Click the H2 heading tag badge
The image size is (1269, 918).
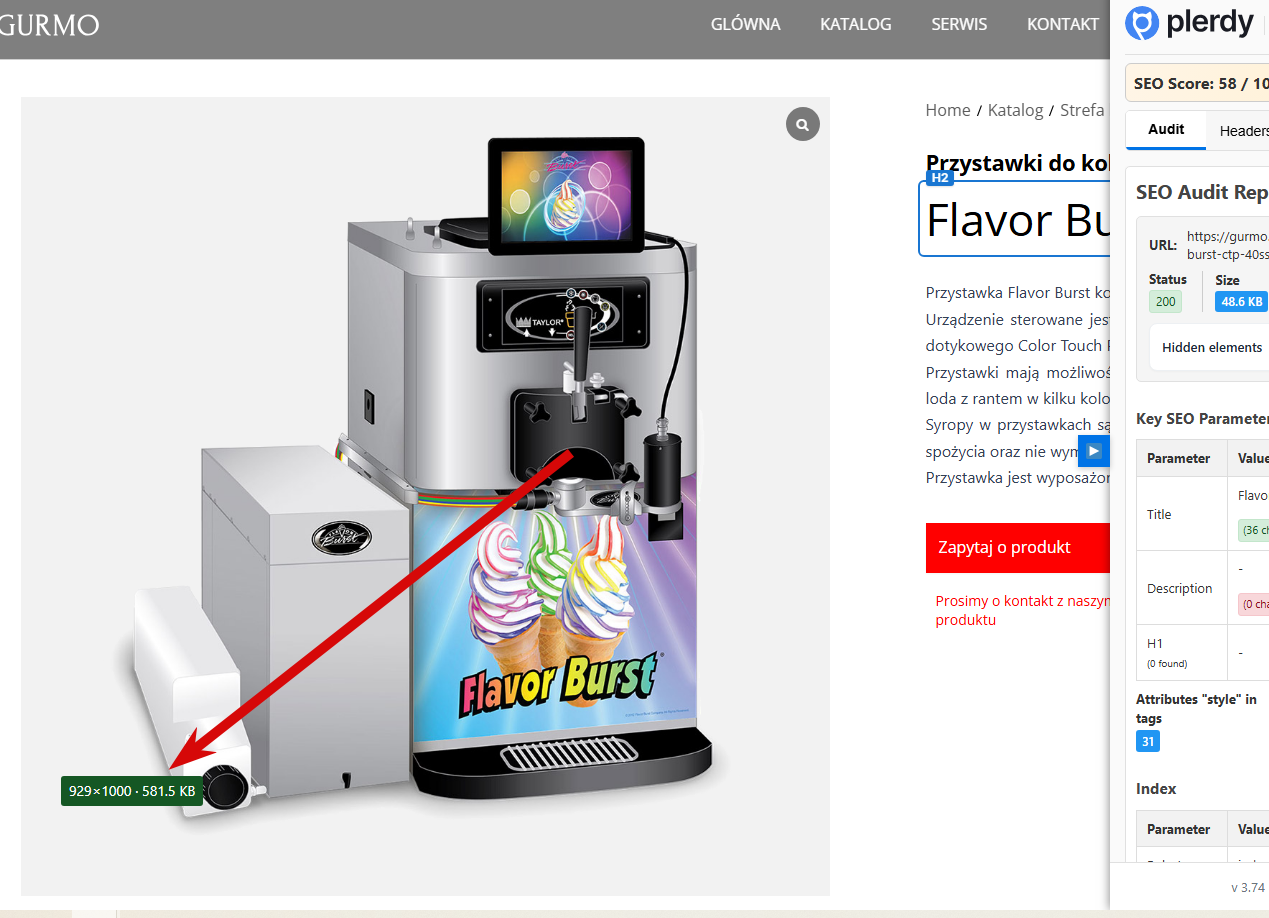[940, 178]
